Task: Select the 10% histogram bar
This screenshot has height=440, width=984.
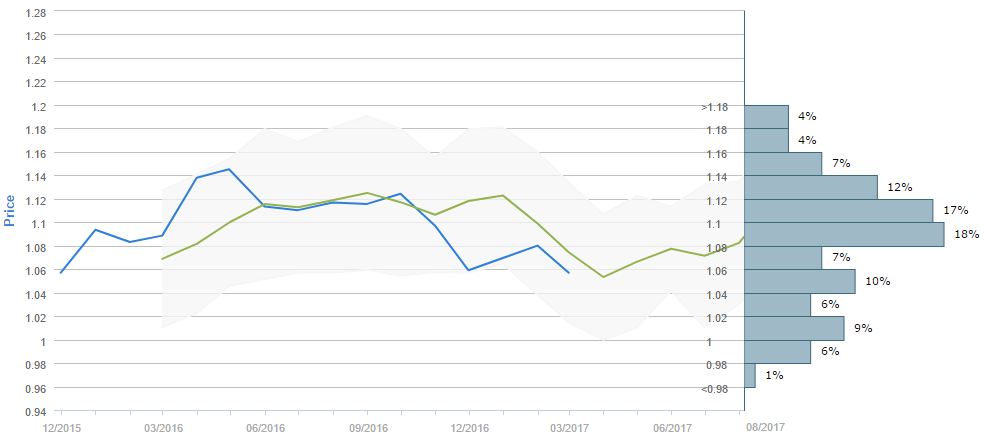Action: coord(800,281)
